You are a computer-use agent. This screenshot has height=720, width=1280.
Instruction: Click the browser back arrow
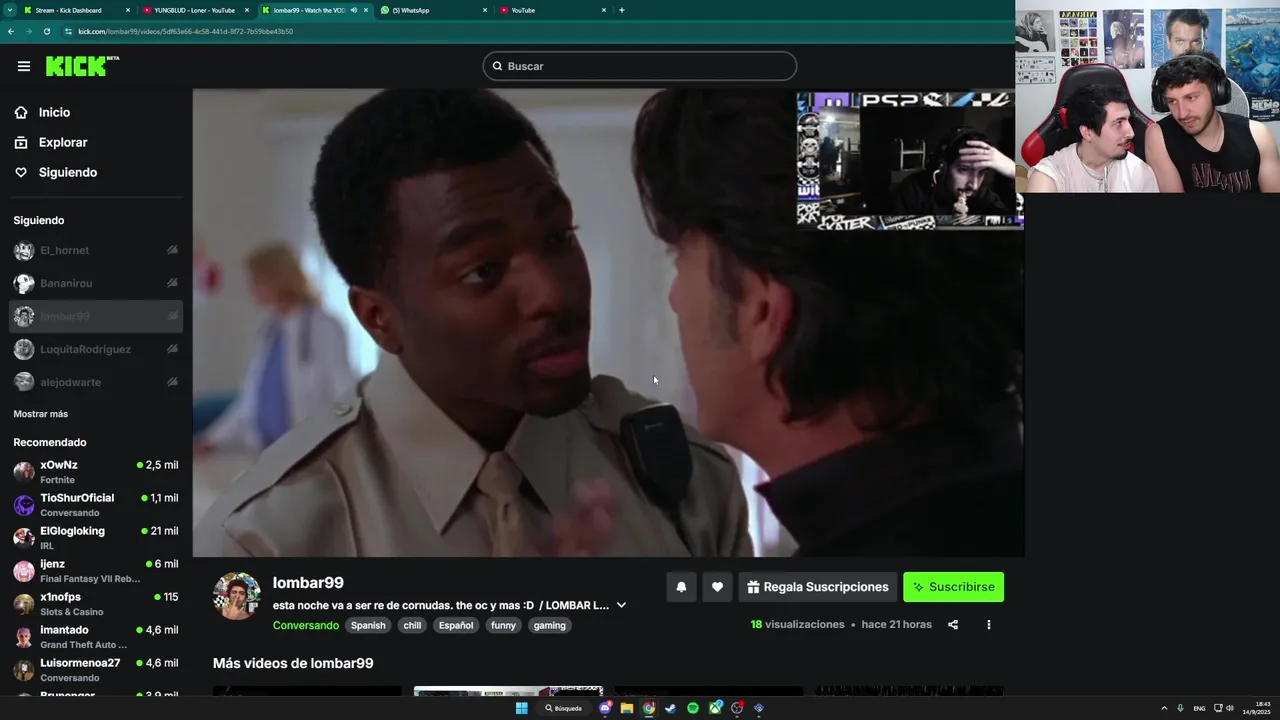click(x=10, y=31)
